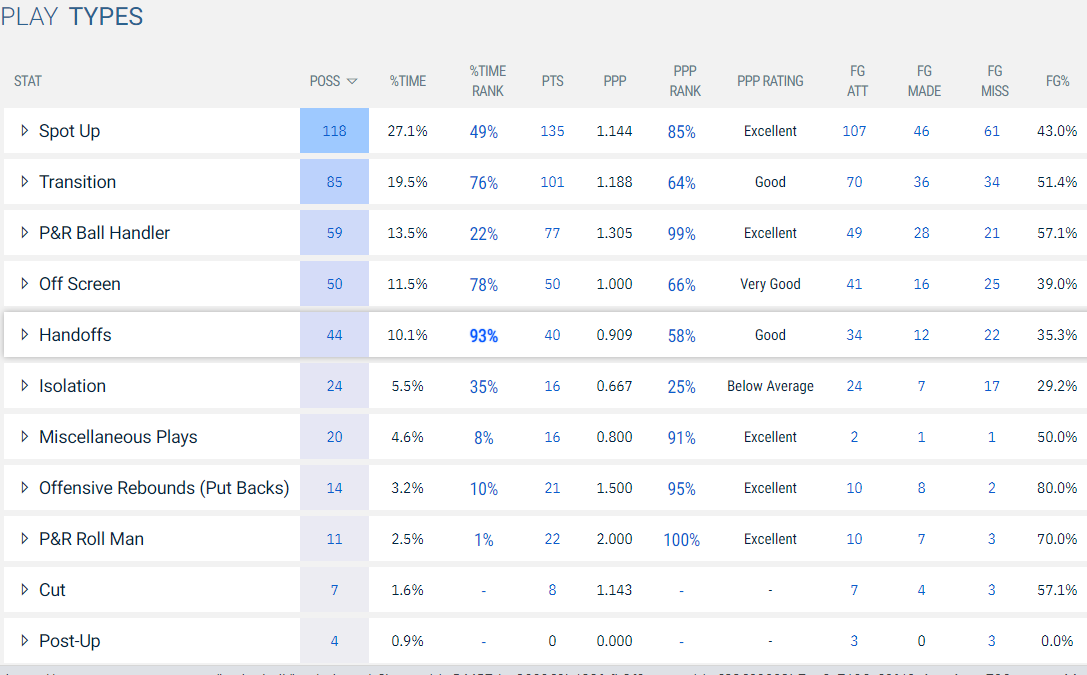
Task: Expand the Miscellaneous Plays row
Action: point(24,437)
